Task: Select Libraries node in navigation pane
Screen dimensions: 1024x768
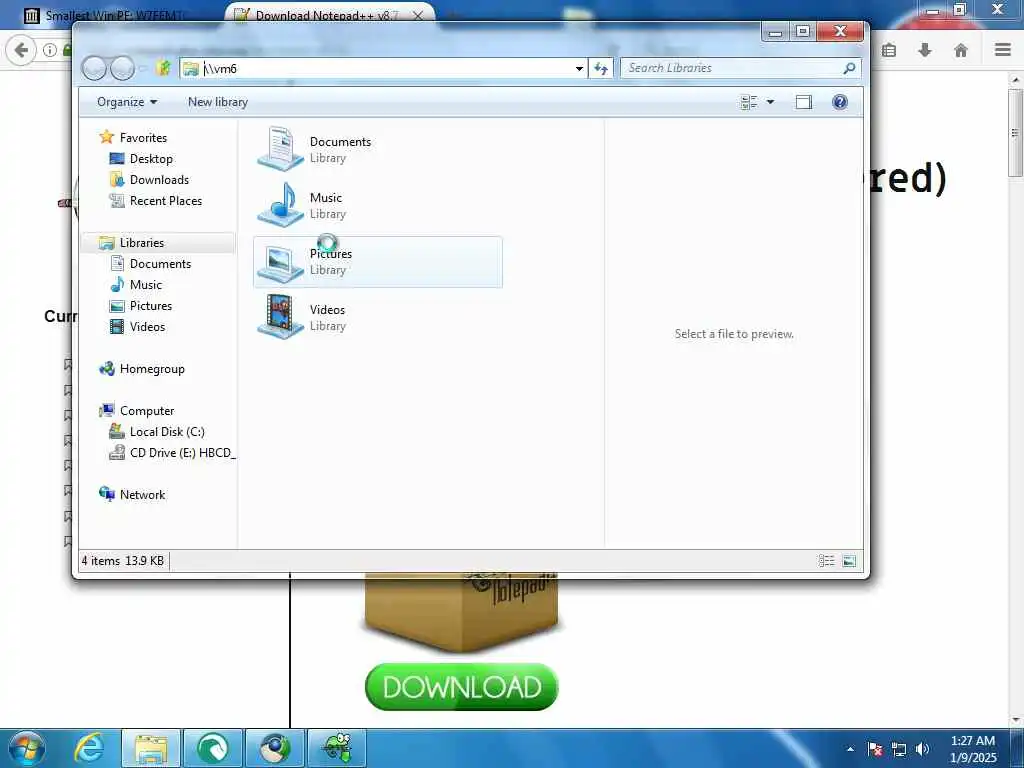Action: [142, 242]
